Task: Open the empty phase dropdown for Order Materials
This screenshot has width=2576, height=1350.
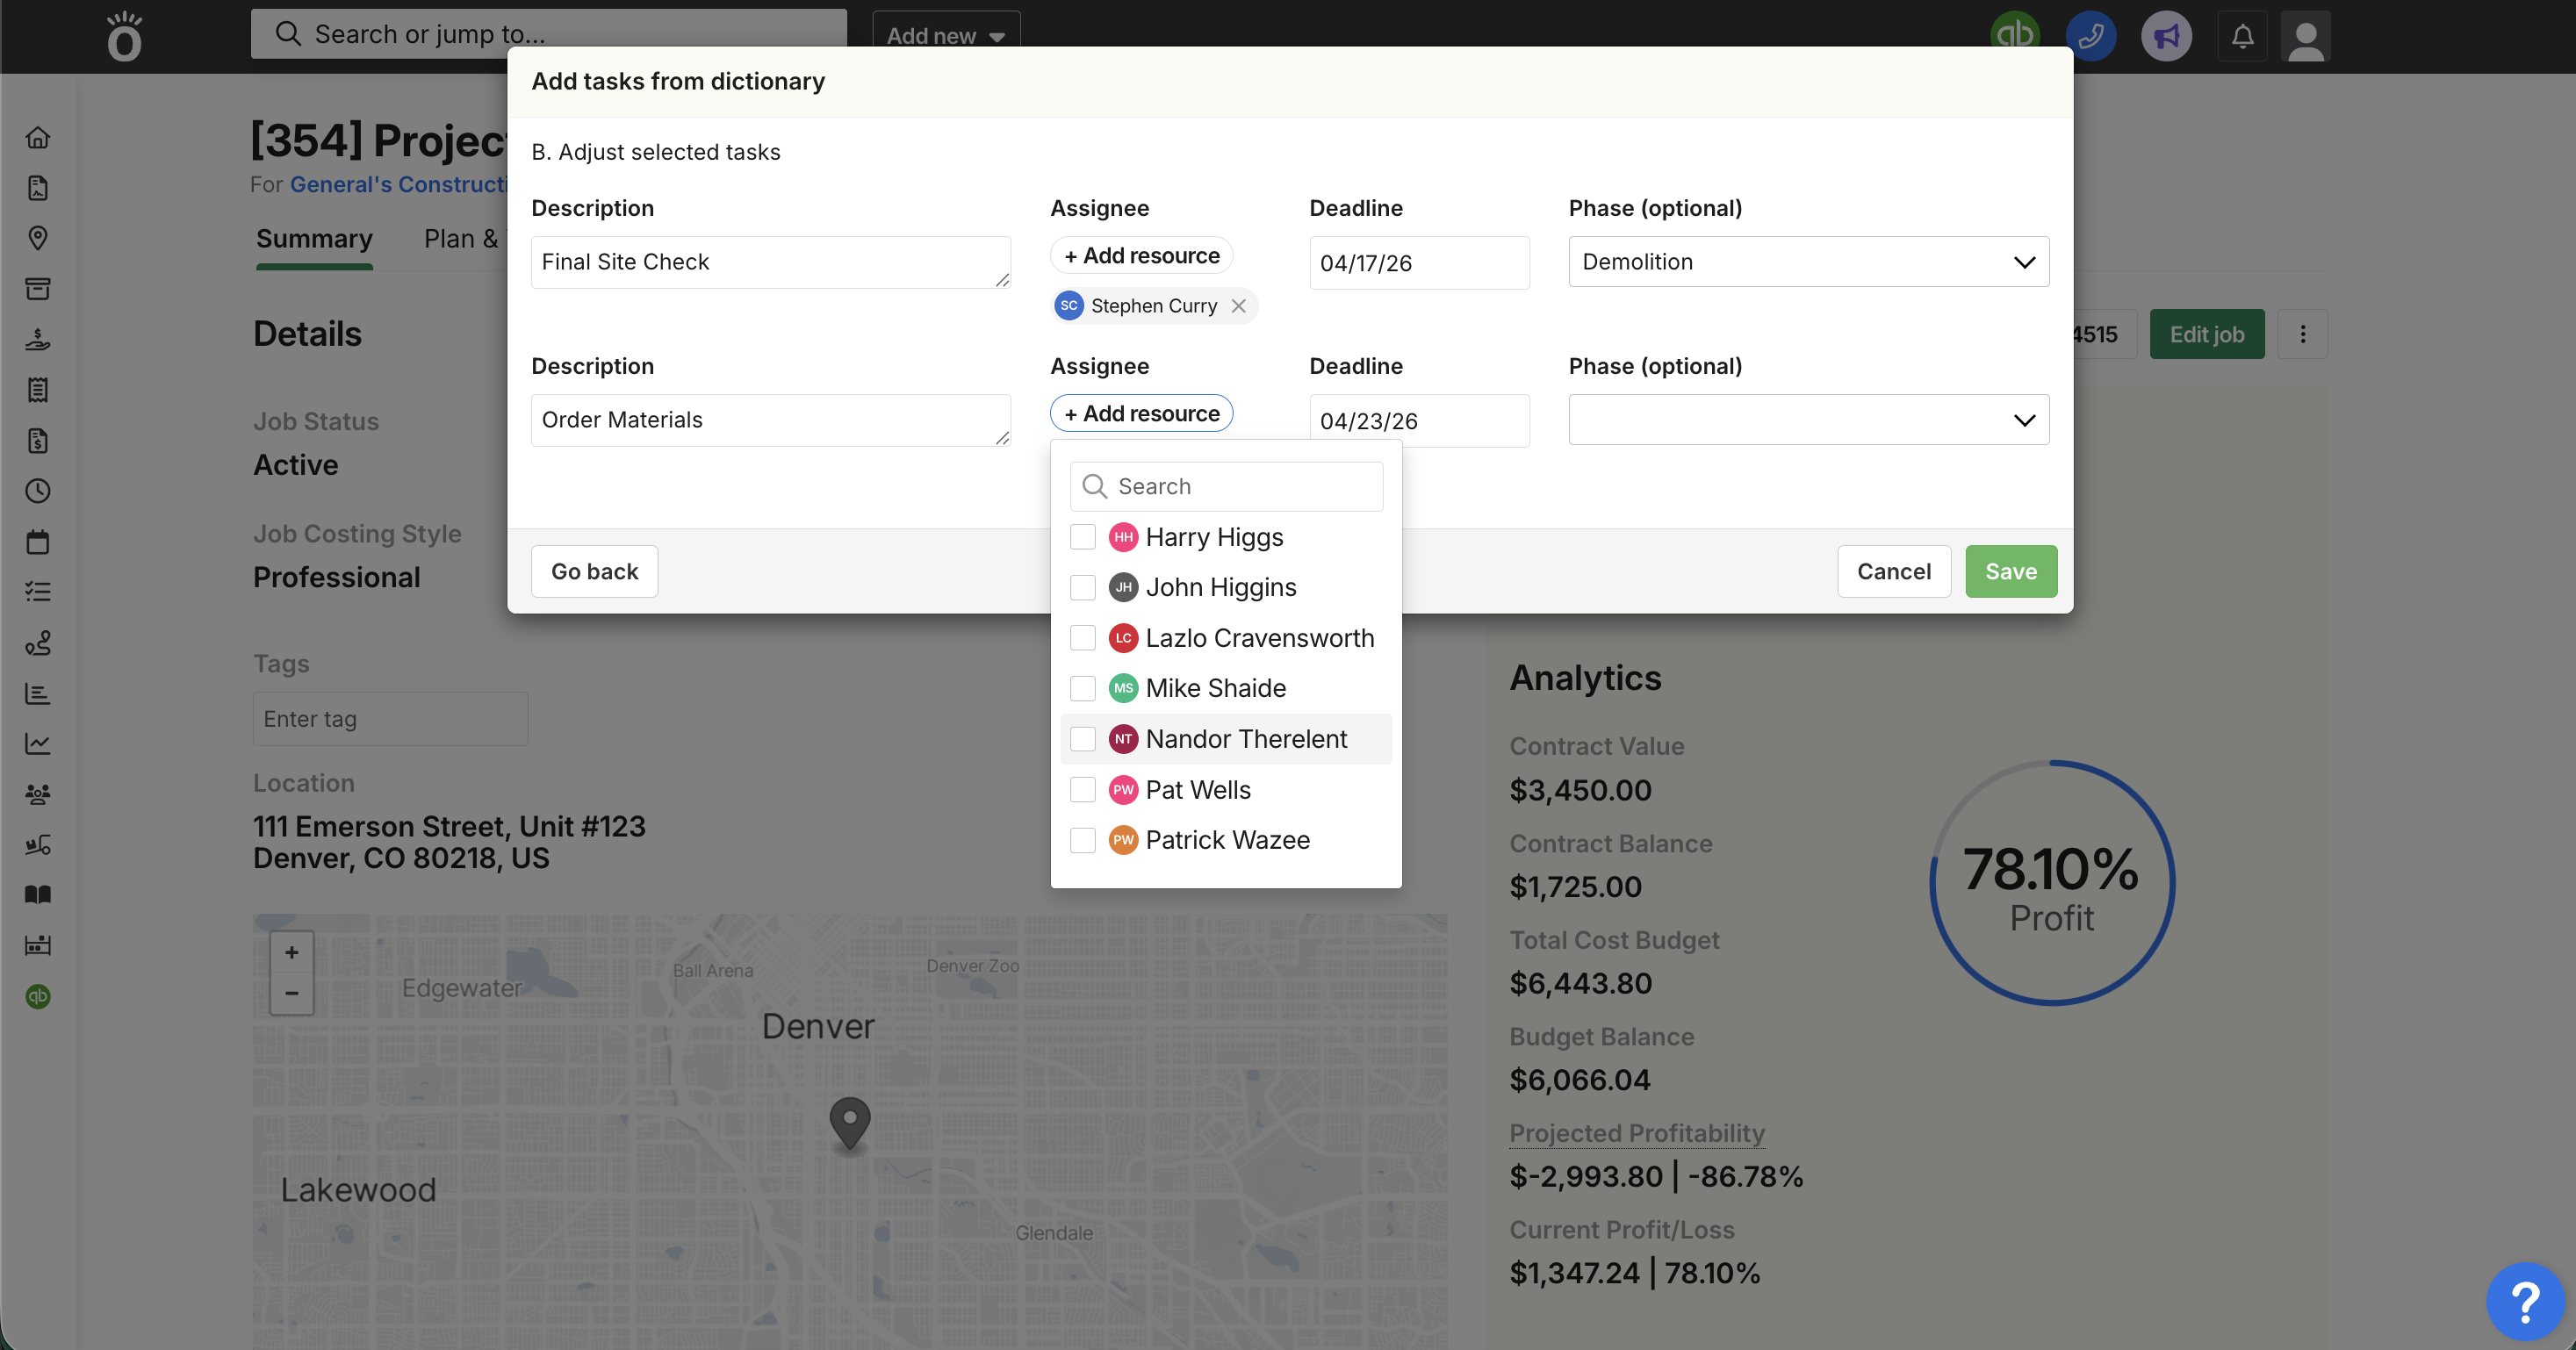Action: [1808, 420]
